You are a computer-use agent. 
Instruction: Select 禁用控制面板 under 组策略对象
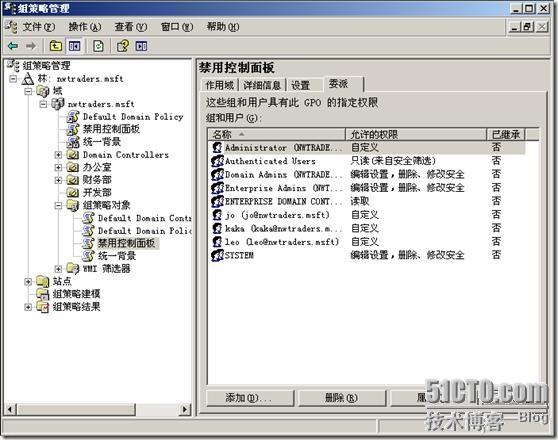pos(127,243)
